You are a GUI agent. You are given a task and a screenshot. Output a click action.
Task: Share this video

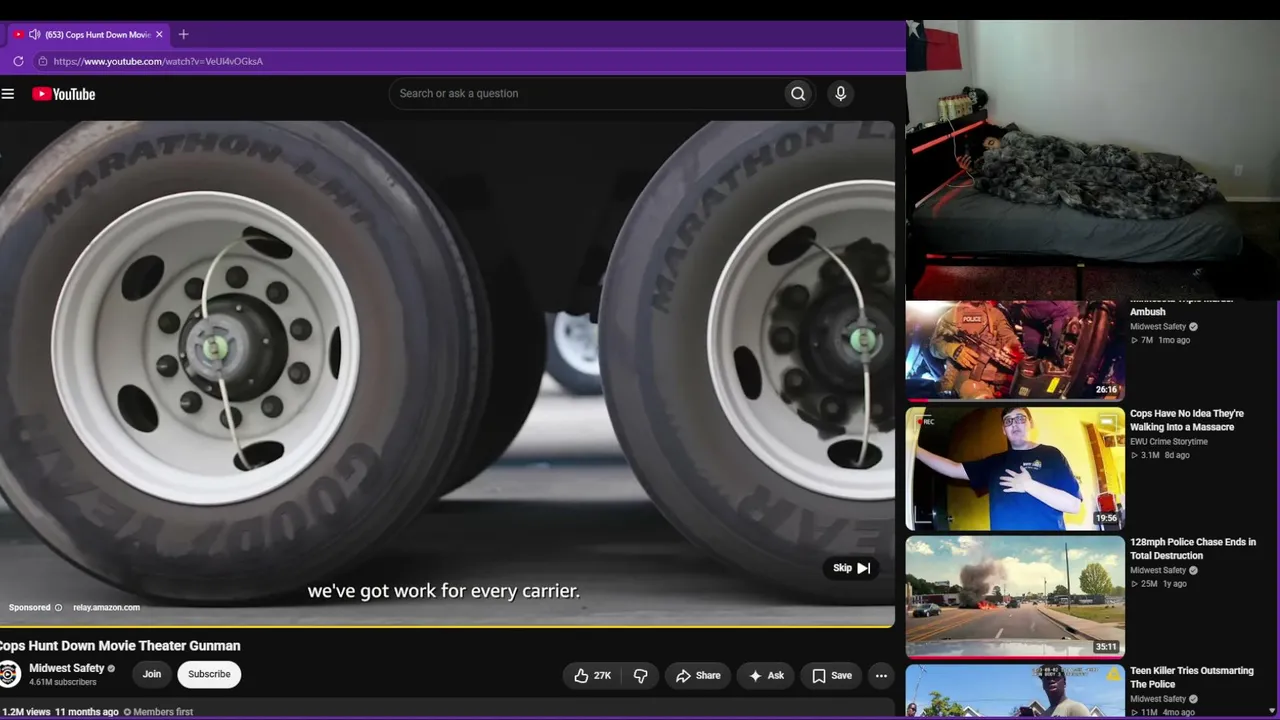click(697, 676)
